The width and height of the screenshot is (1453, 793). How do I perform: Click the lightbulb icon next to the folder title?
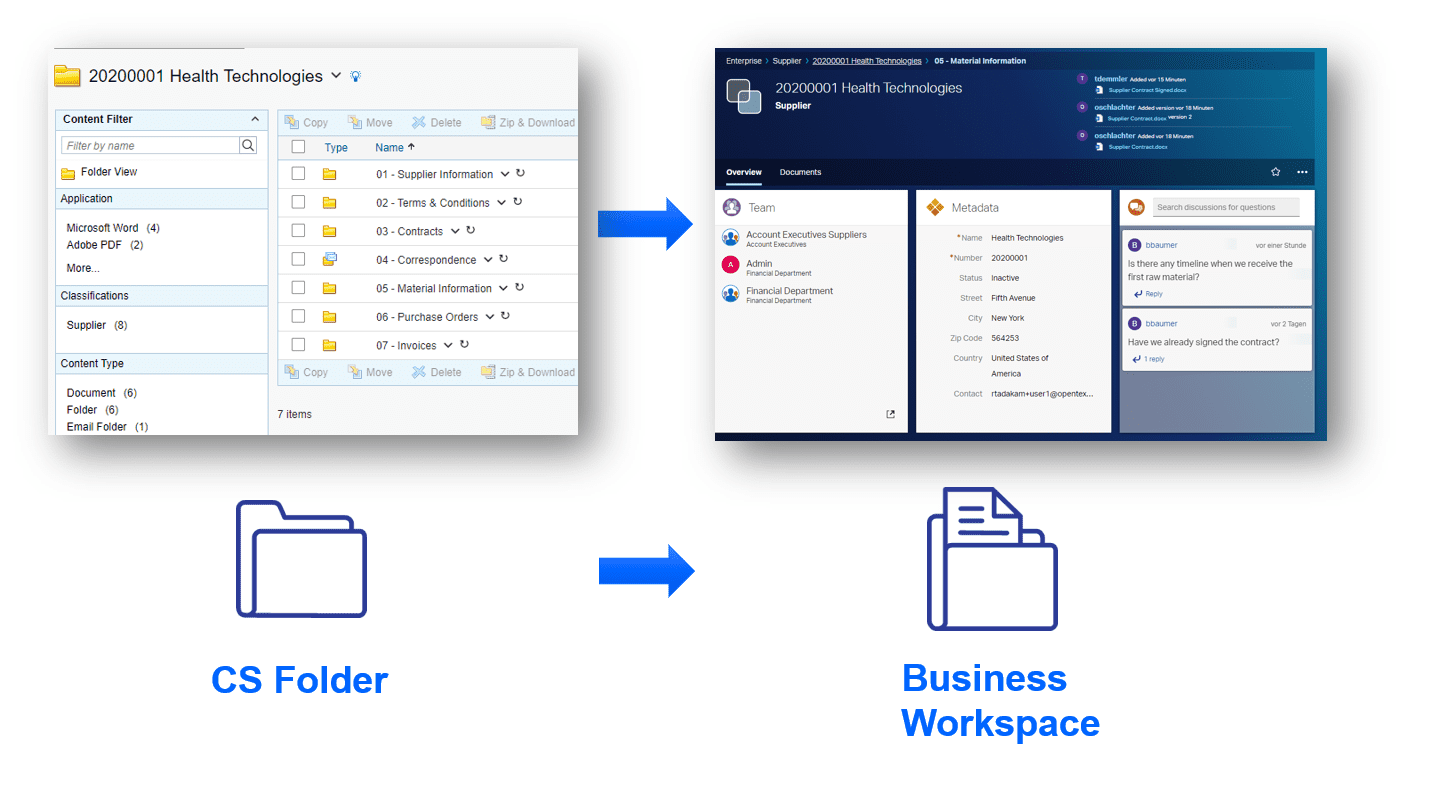click(x=355, y=76)
